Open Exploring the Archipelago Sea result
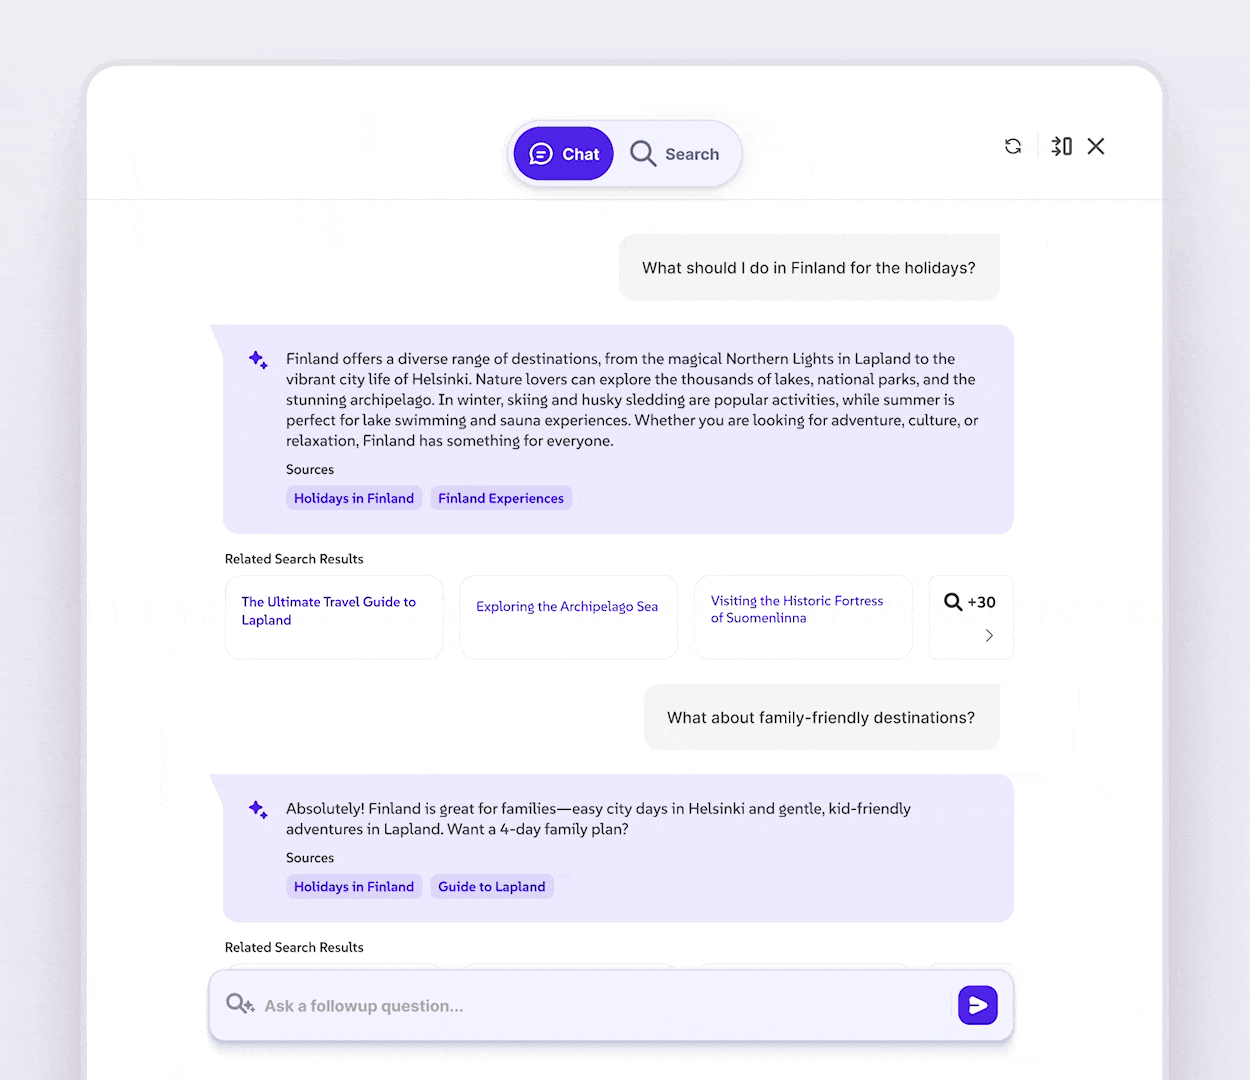 (567, 607)
